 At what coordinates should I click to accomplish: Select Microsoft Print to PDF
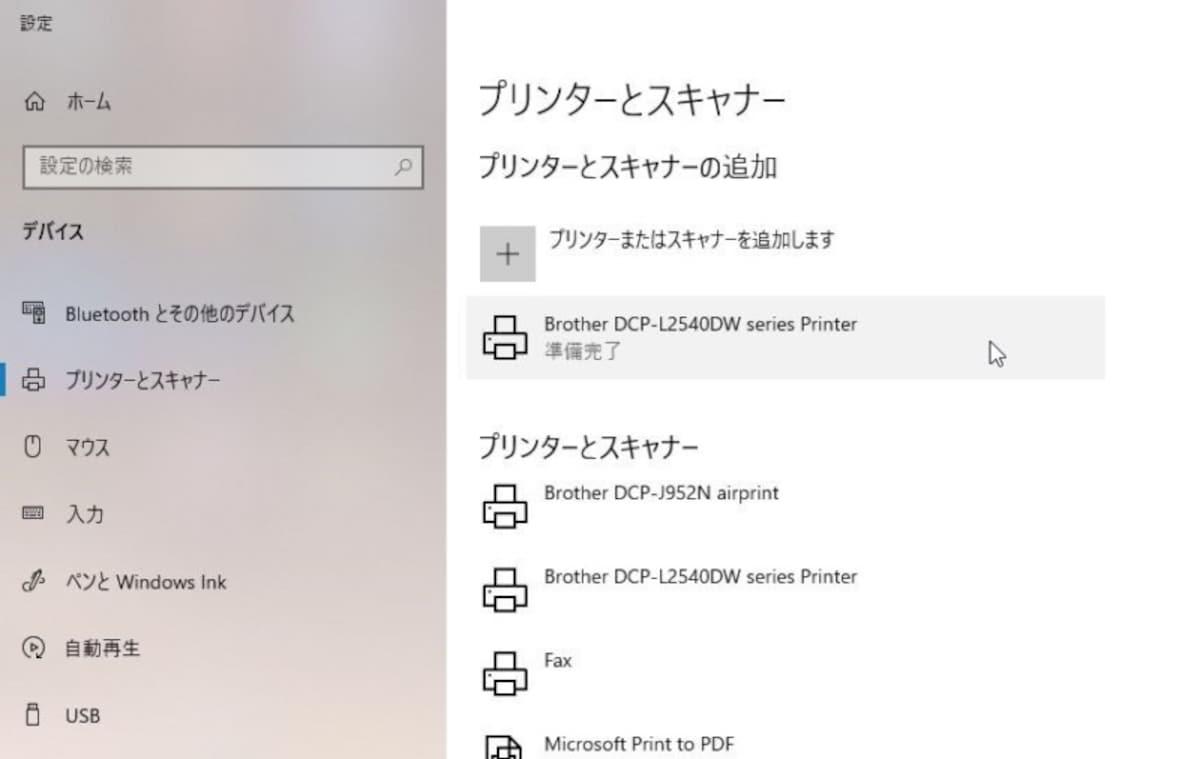[x=639, y=744]
